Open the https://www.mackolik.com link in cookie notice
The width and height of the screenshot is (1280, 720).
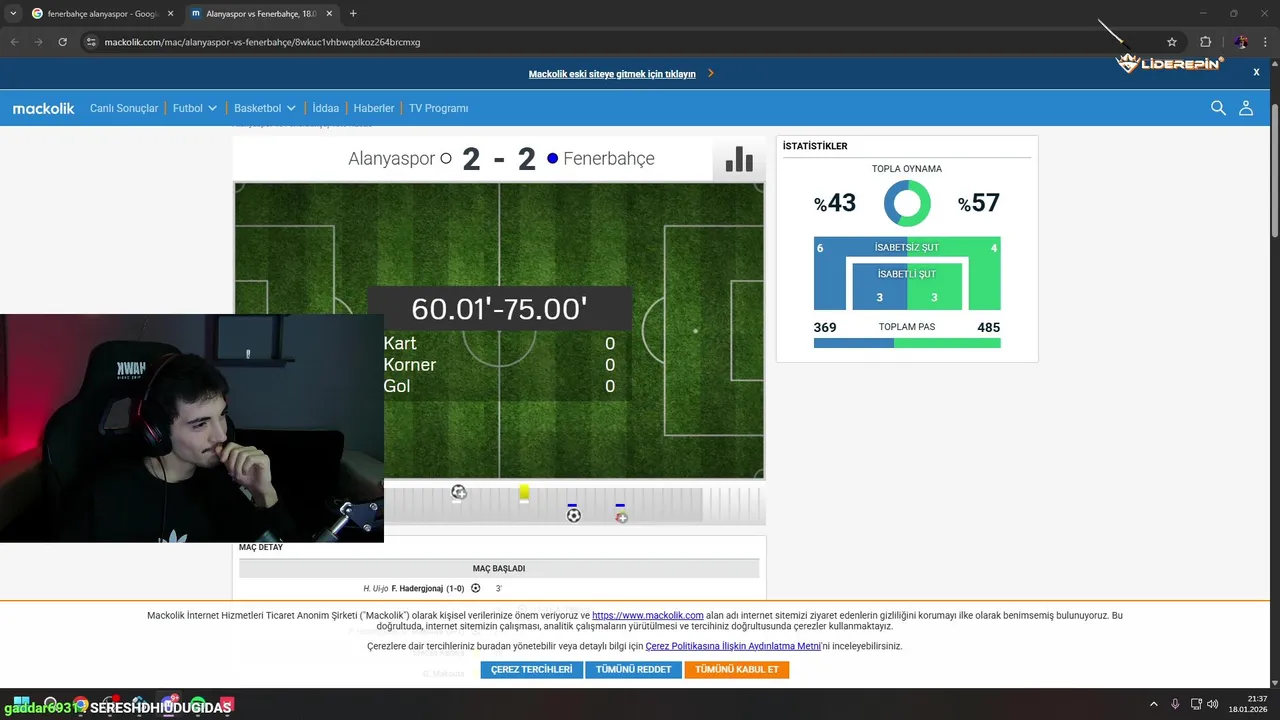[648, 616]
